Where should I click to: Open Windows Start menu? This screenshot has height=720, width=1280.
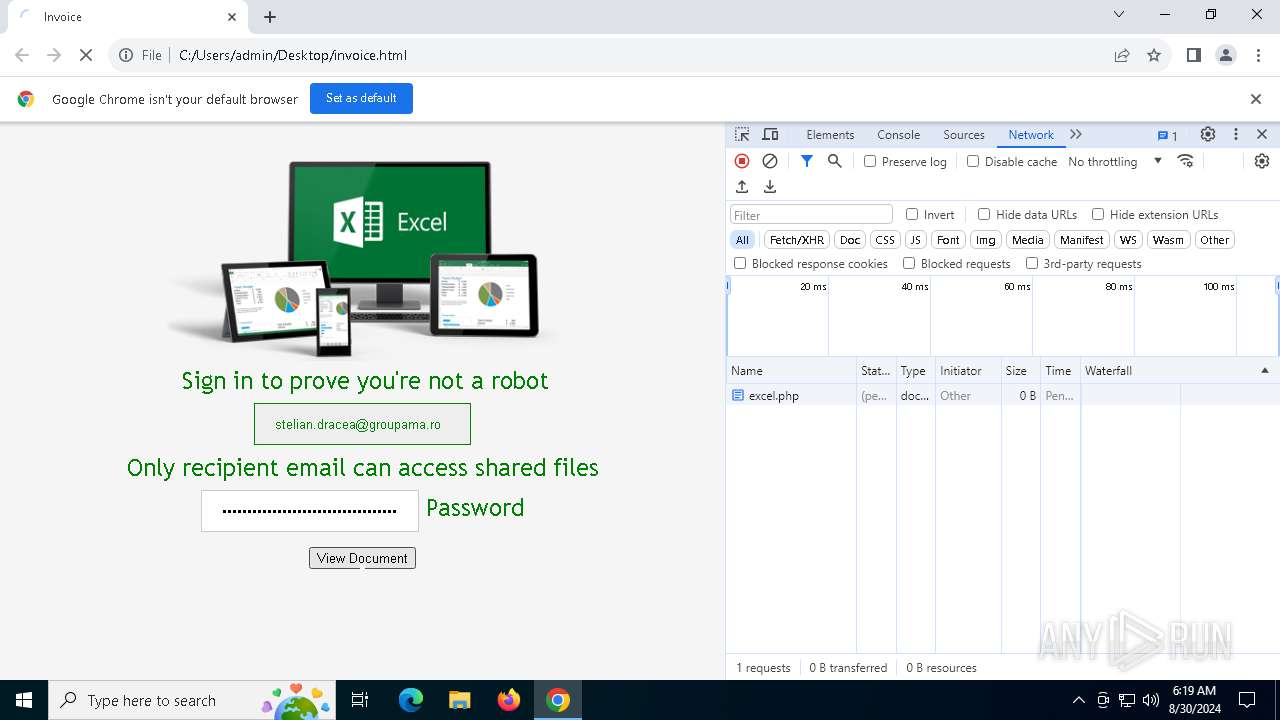click(x=24, y=700)
